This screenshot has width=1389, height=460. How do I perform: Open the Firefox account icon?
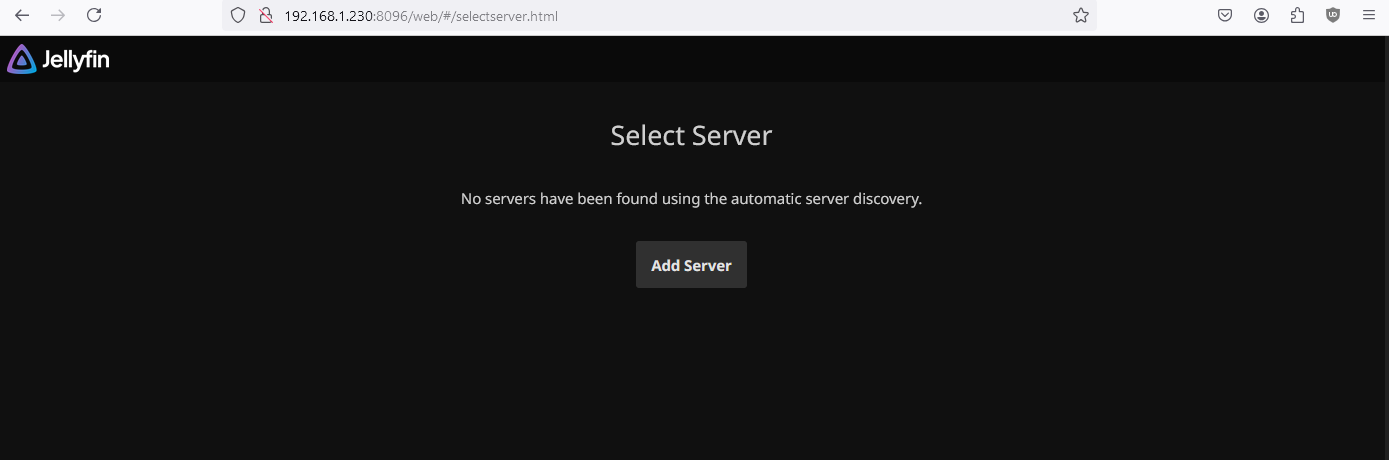1261,16
